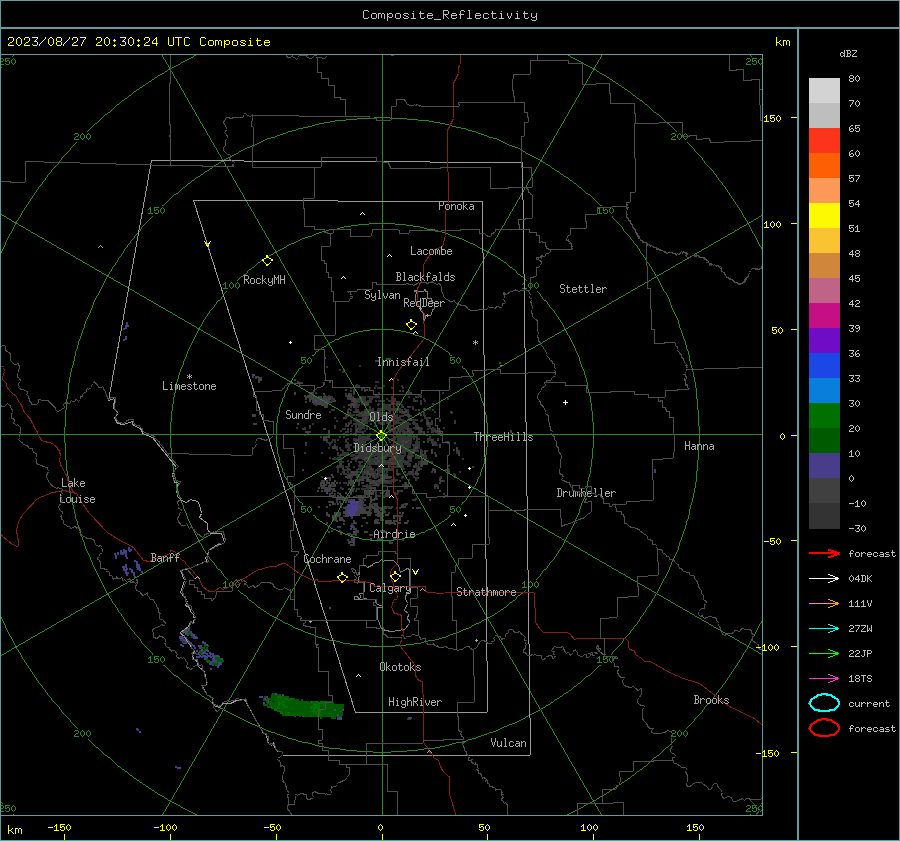Click the Strathmore label
This screenshot has width=900, height=841.
pos(486,592)
